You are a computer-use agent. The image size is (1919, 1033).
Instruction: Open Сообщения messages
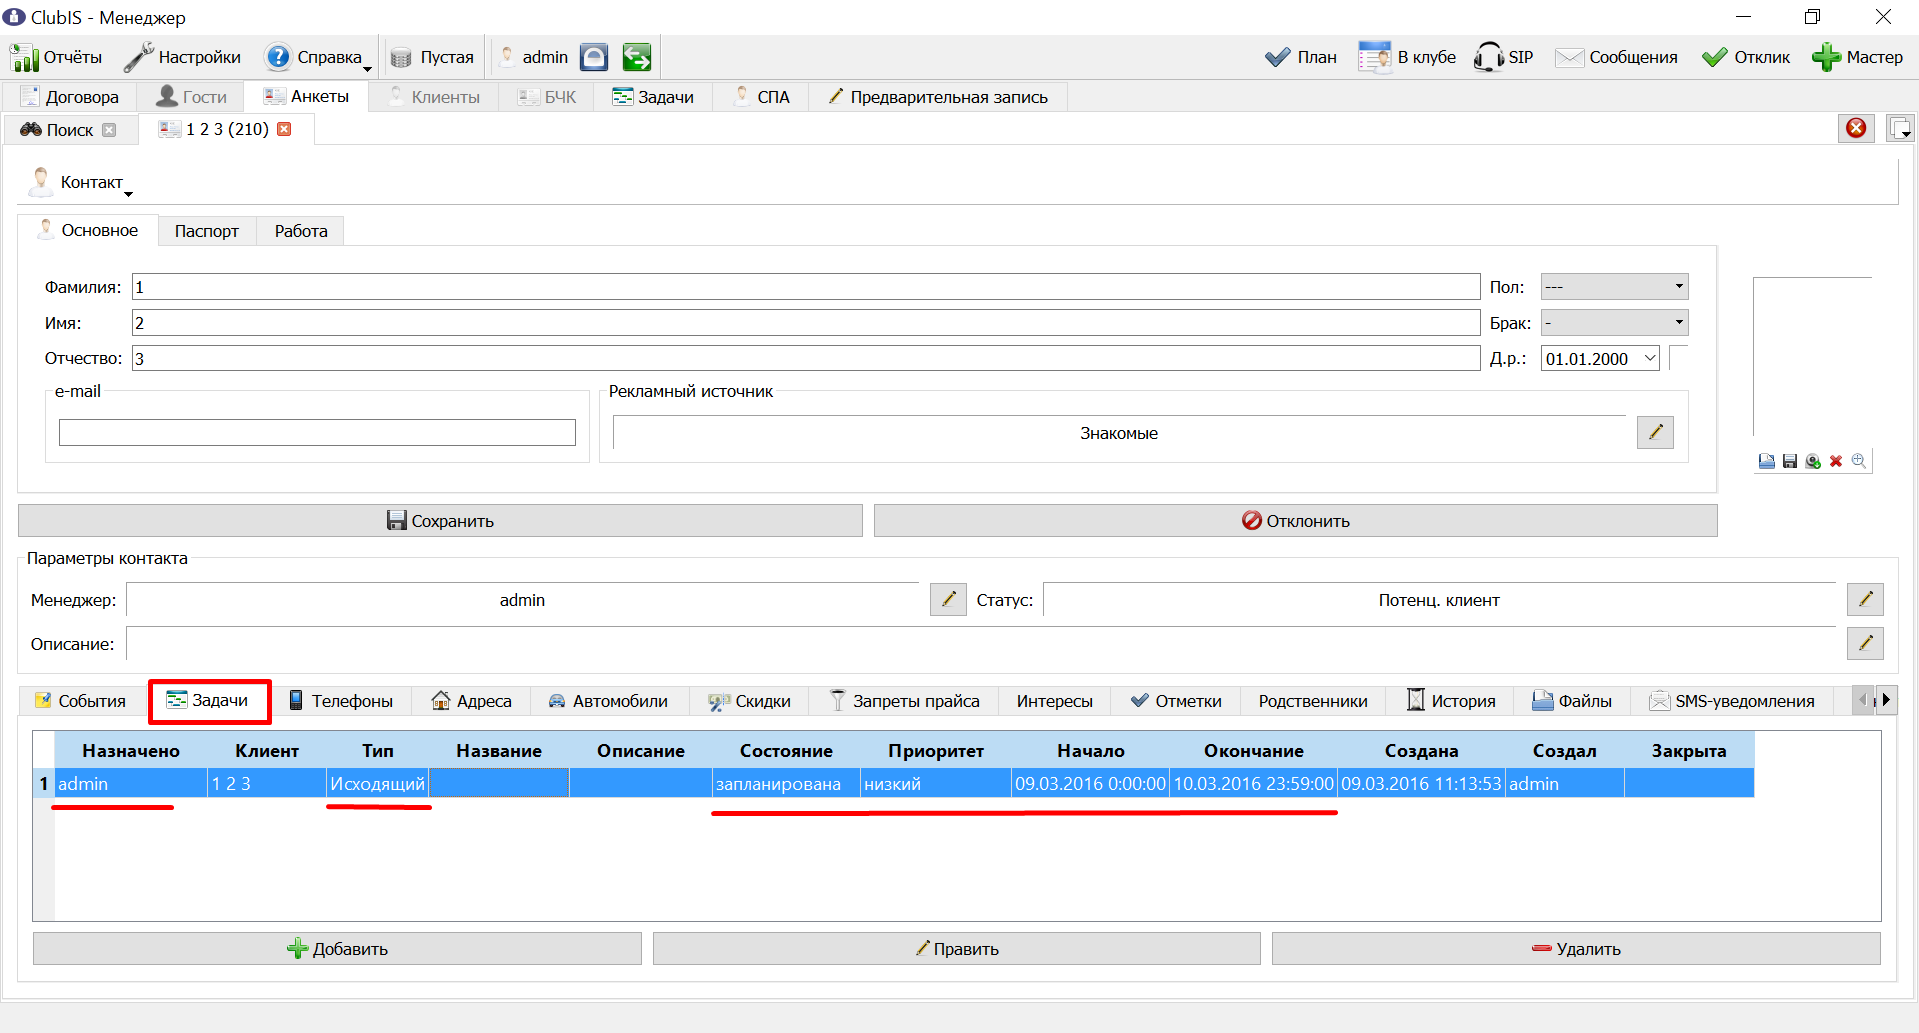1615,57
